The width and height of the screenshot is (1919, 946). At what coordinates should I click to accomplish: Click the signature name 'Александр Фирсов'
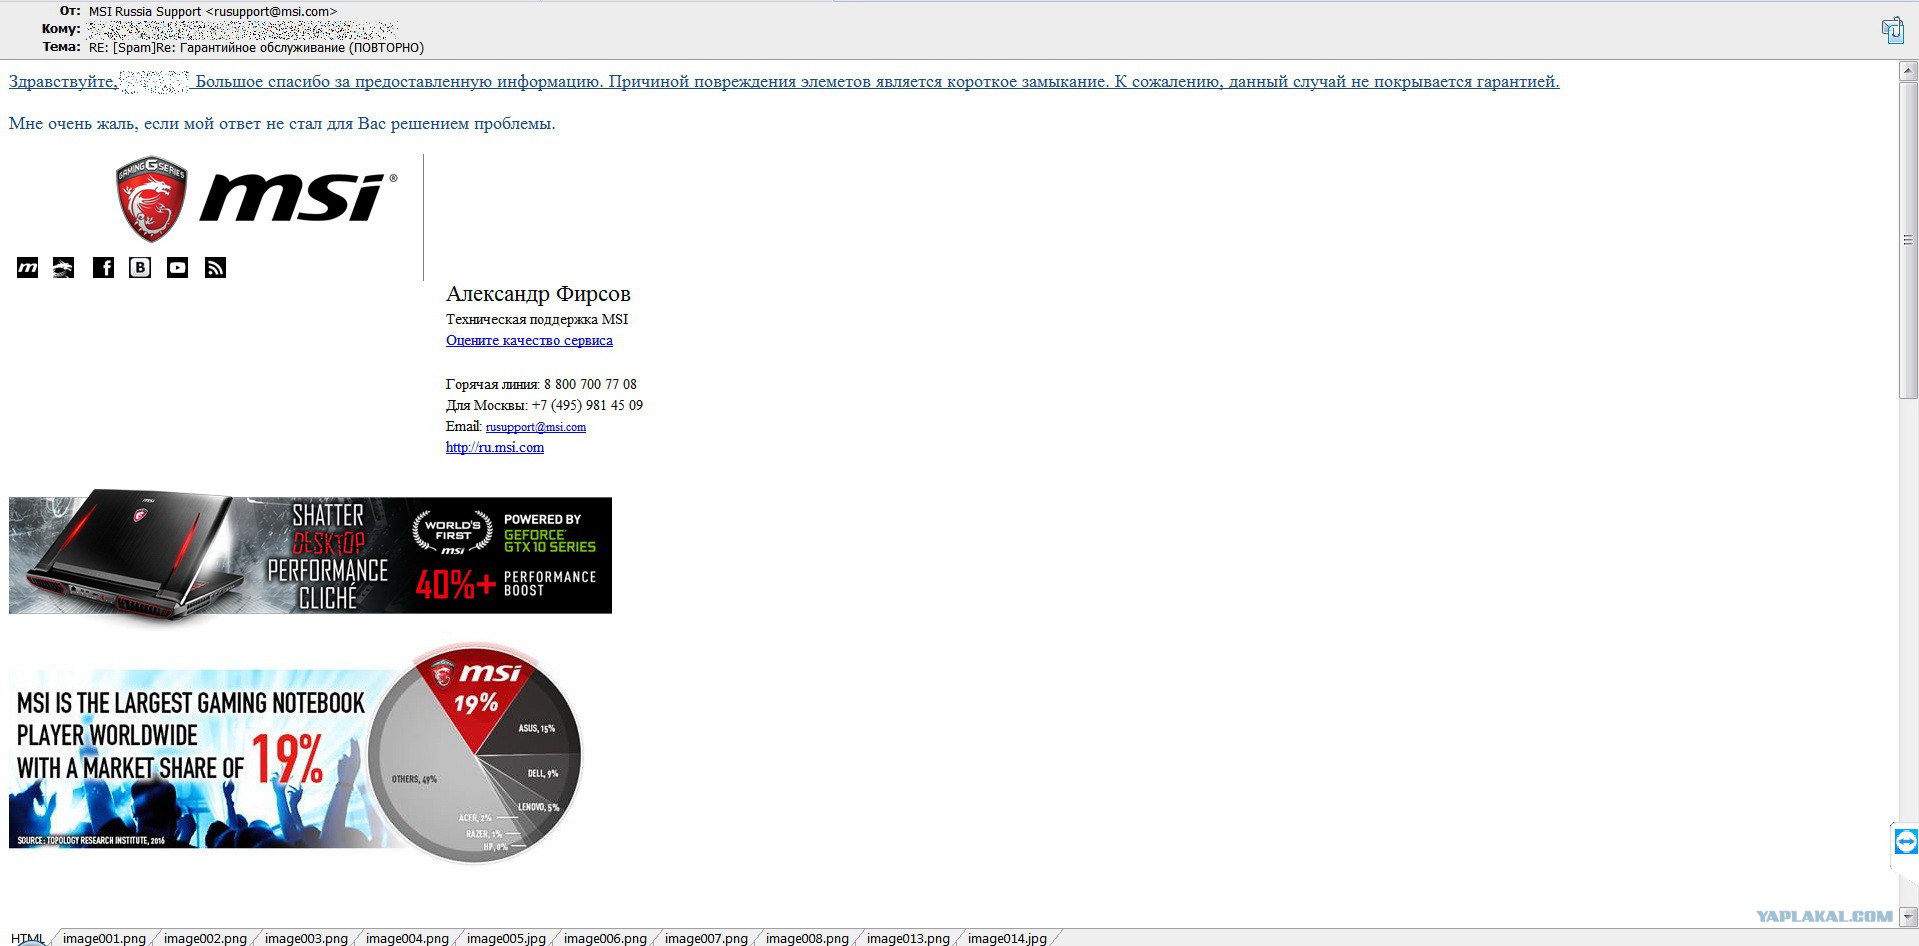click(538, 293)
